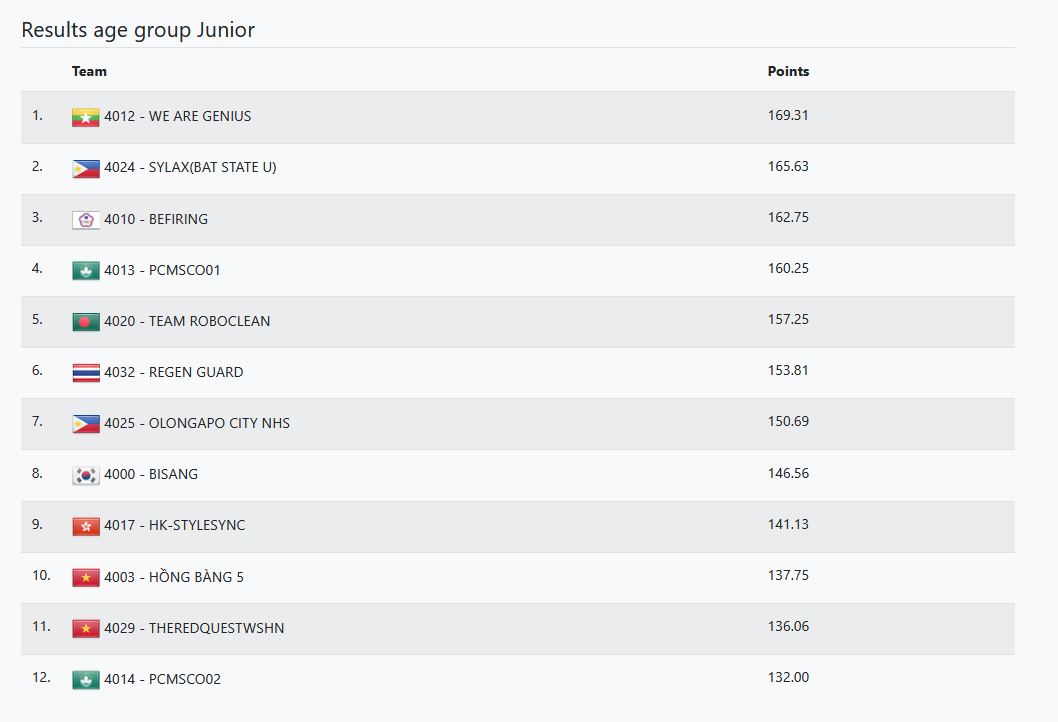Click the South Korea flag beside BISANG
1058x722 pixels.
coord(86,475)
